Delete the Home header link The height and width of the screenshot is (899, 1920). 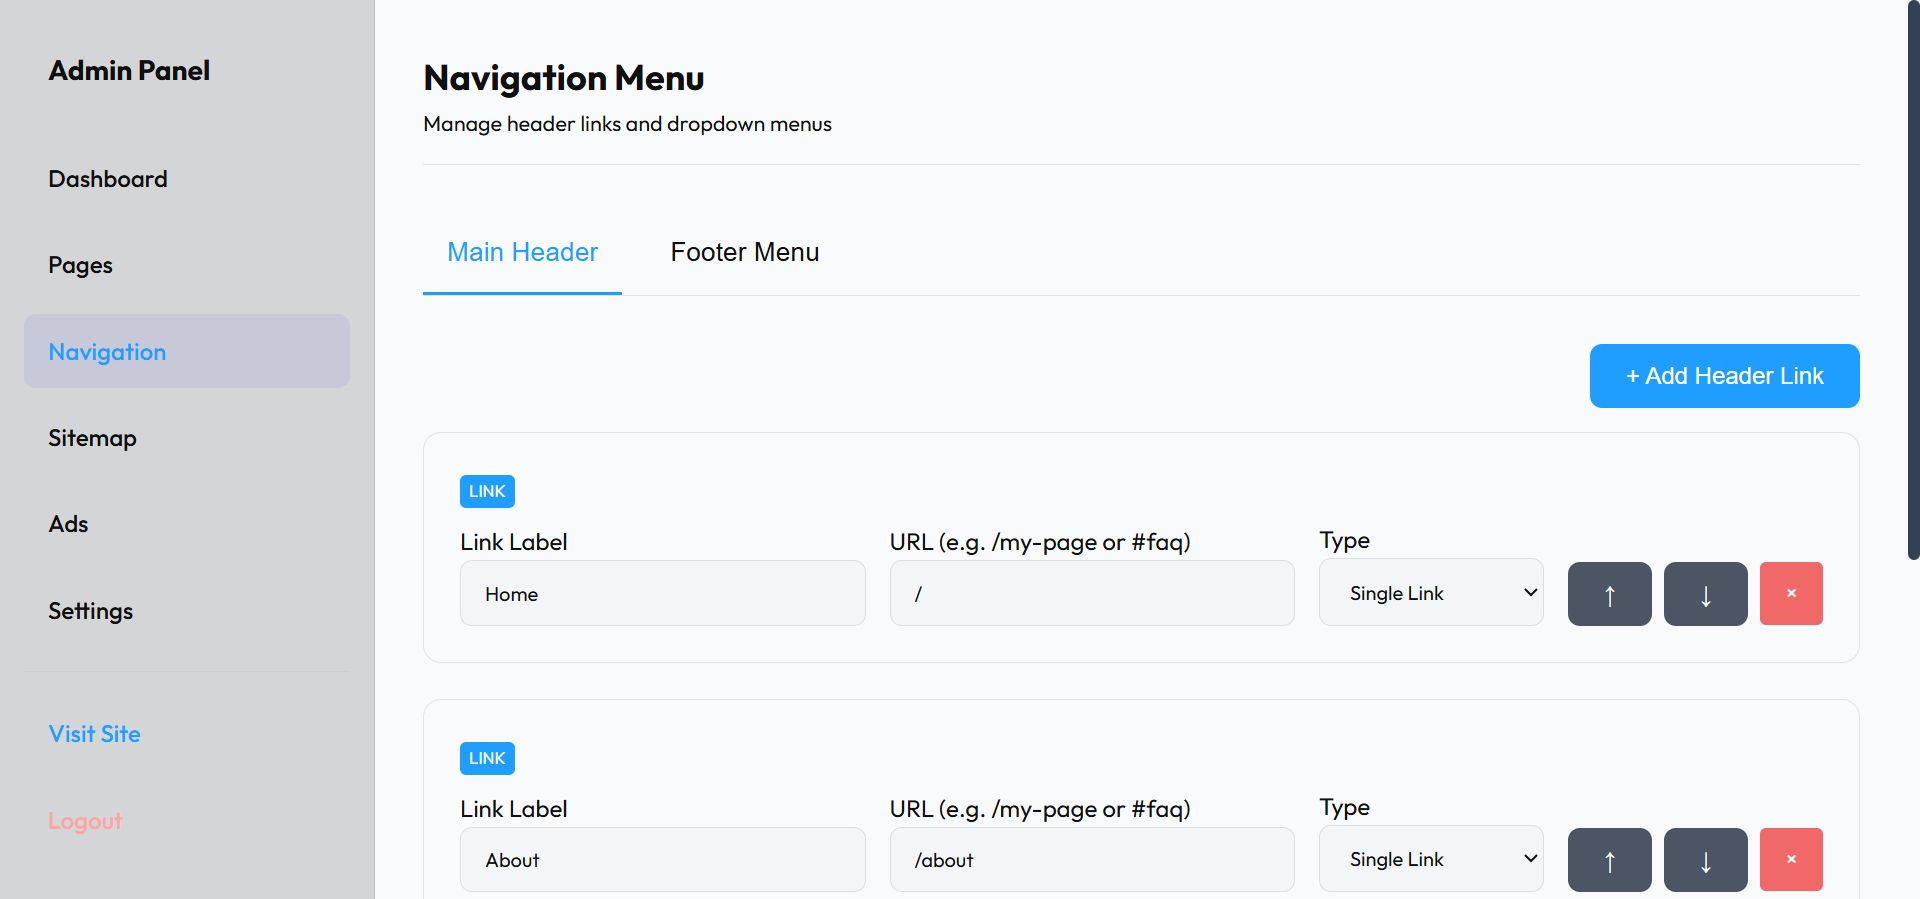(1790, 594)
